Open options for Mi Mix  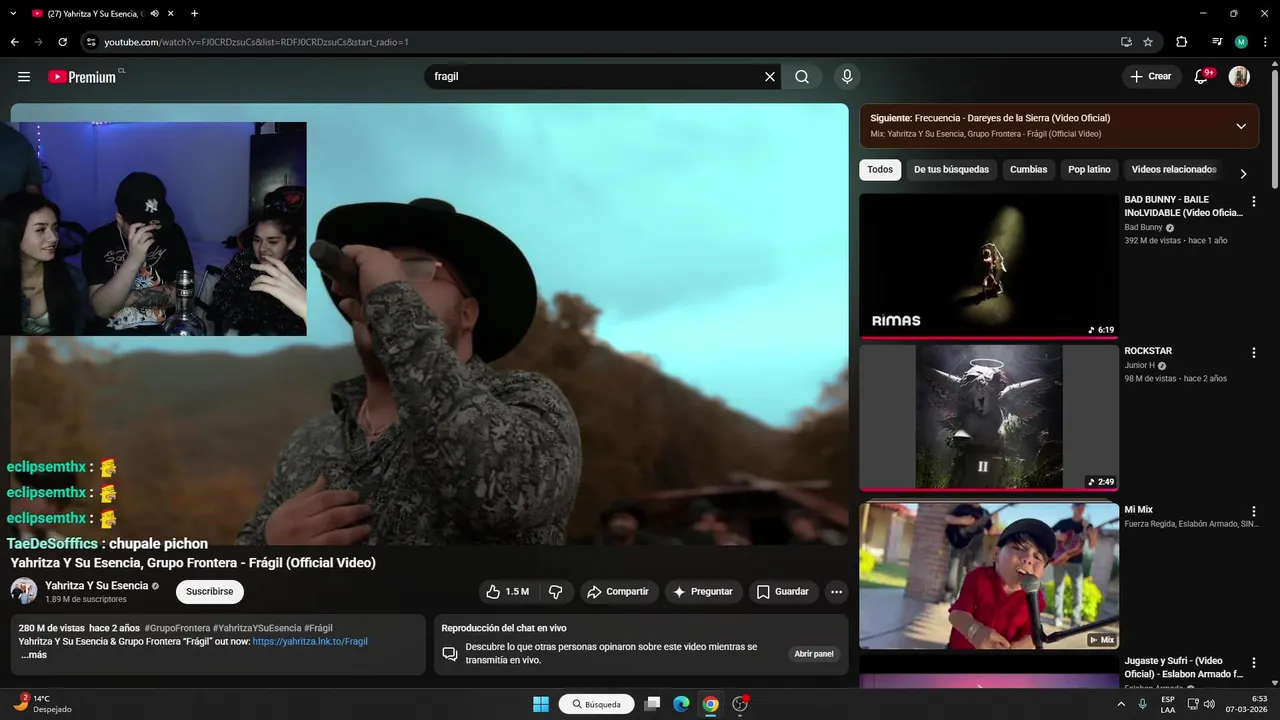click(x=1254, y=511)
